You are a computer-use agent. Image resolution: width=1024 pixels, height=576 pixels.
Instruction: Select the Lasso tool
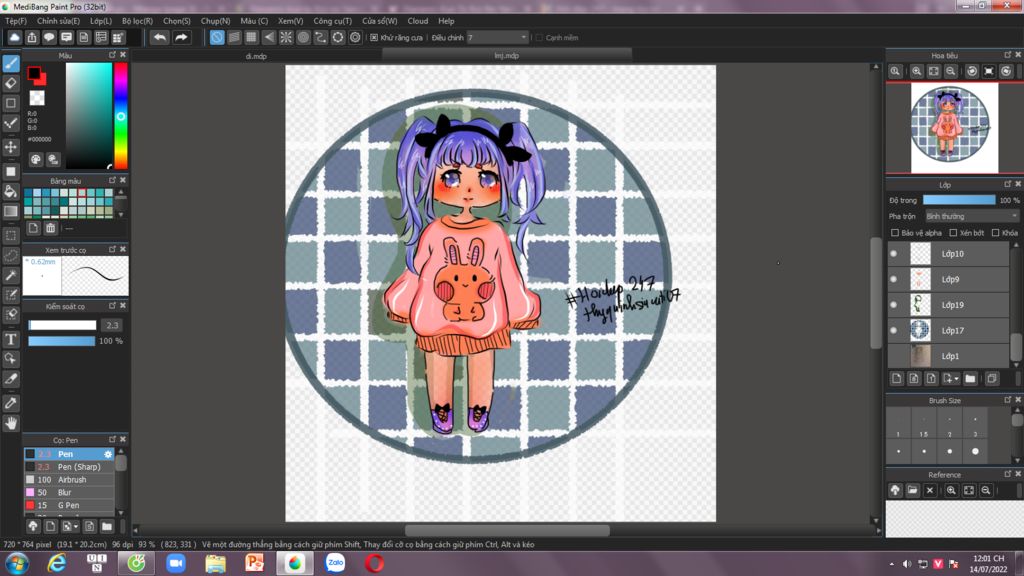pyautogui.click(x=11, y=255)
